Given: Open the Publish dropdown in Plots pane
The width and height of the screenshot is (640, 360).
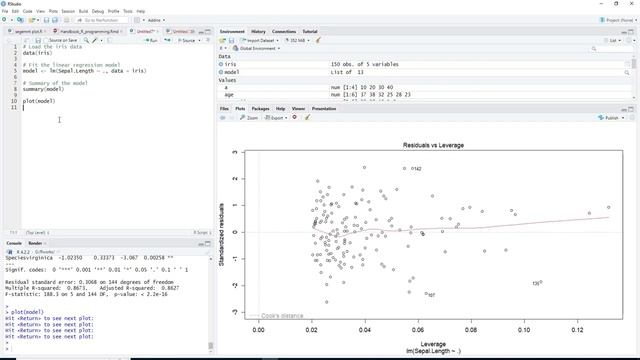Looking at the screenshot, I should 611,118.
